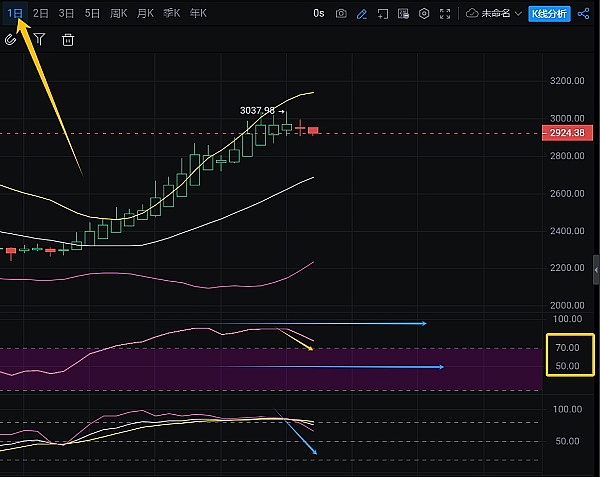The height and width of the screenshot is (477, 600).
Task: Enter fullscreen chart mode
Action: coord(446,14)
